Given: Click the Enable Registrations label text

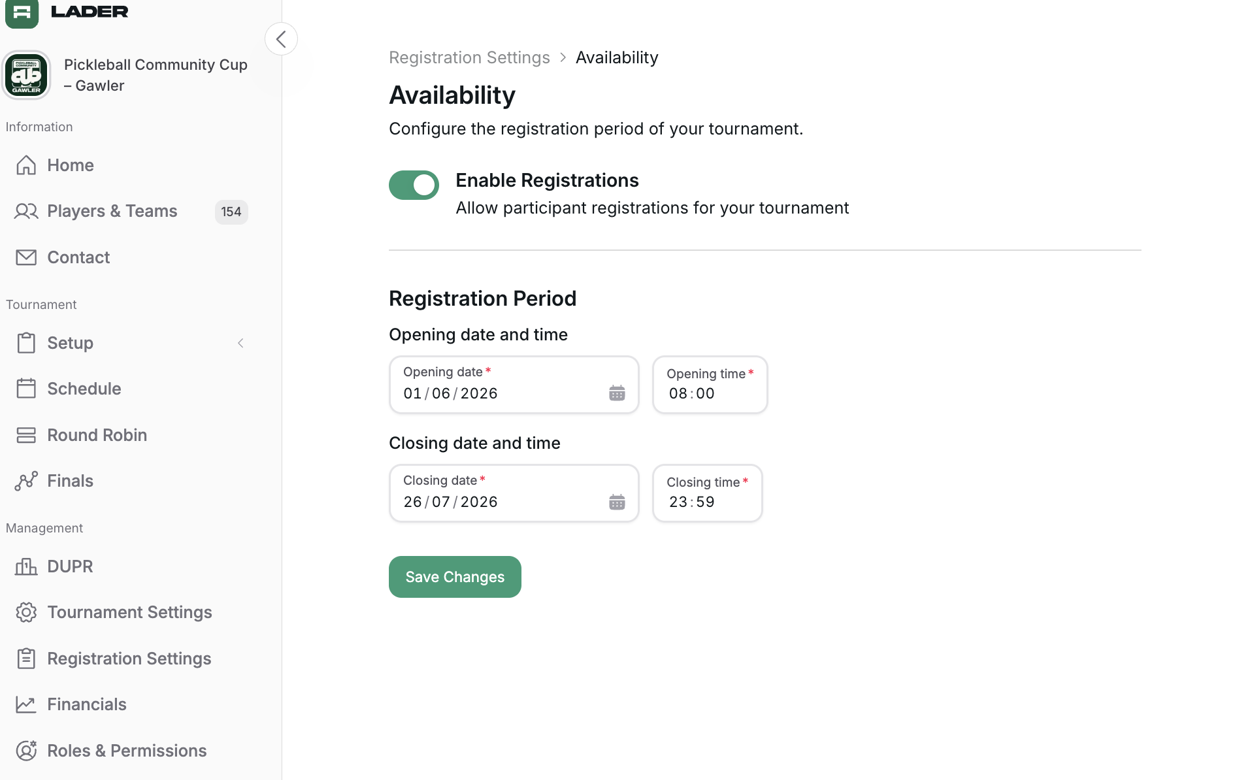Looking at the screenshot, I should point(547,180).
